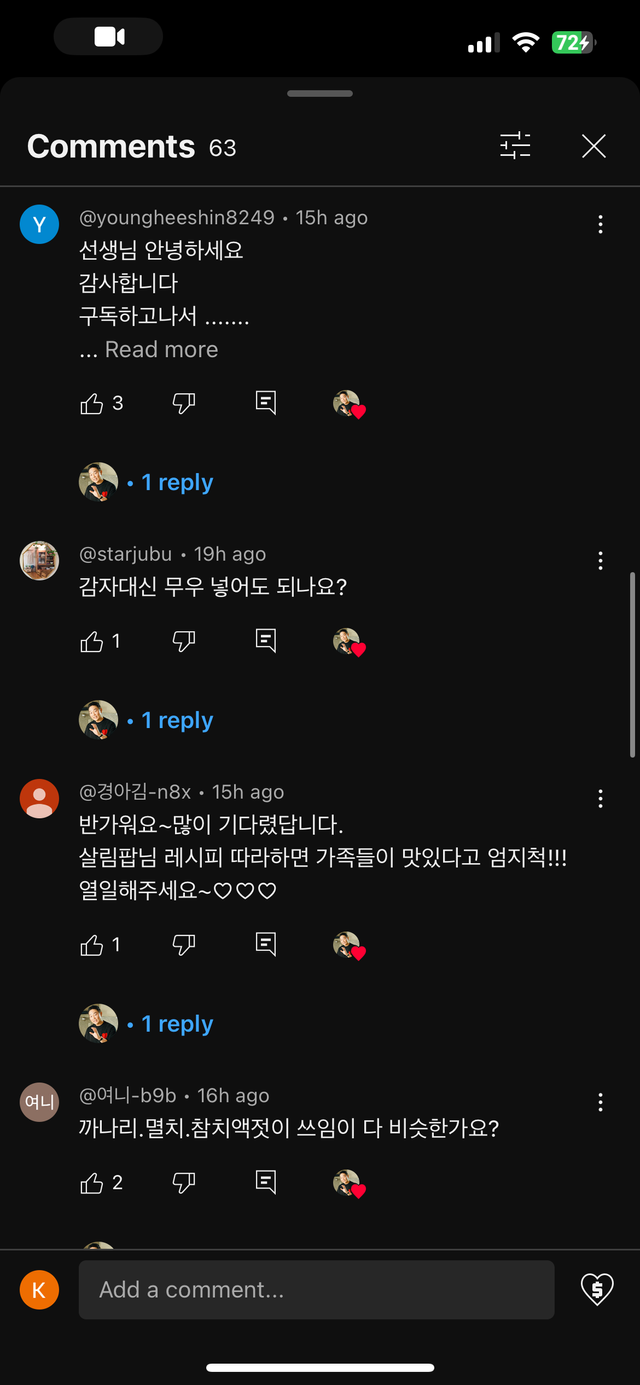
Task: Tap the @여니-b9b username link
Action: coord(128,1096)
